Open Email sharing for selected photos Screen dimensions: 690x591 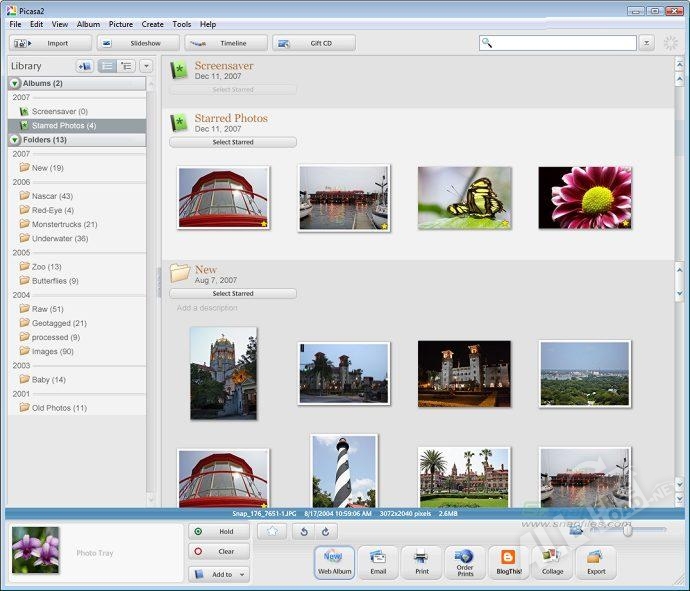pyautogui.click(x=378, y=562)
